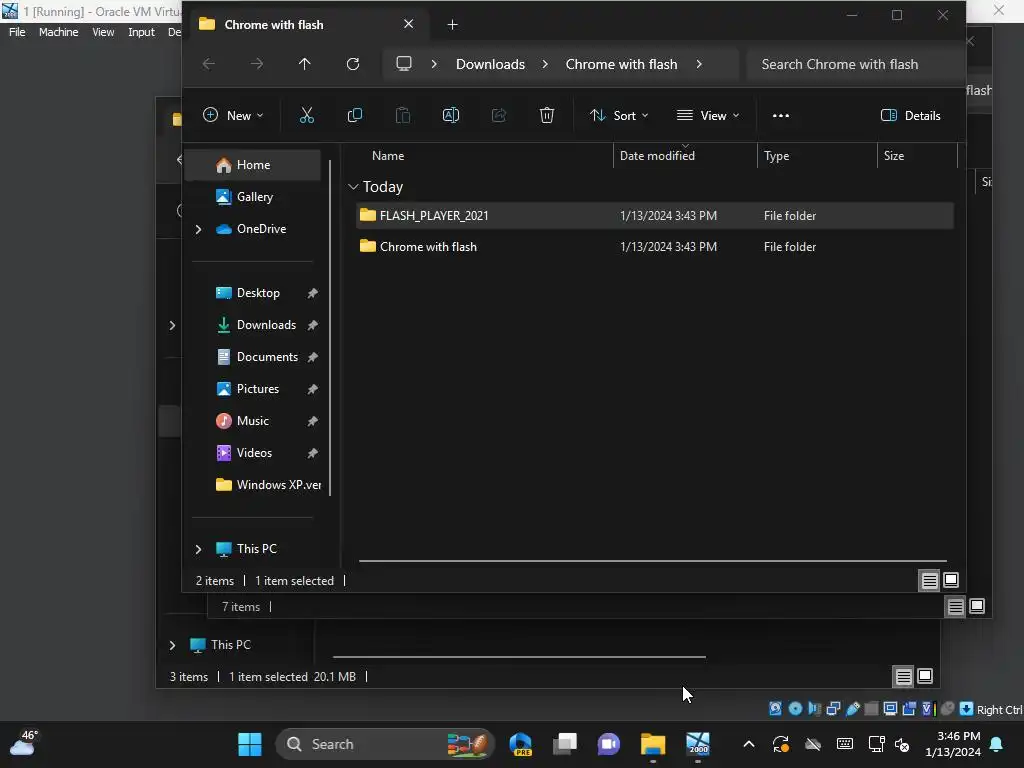
Task: Go to Home in the sidebar
Action: tap(253, 165)
